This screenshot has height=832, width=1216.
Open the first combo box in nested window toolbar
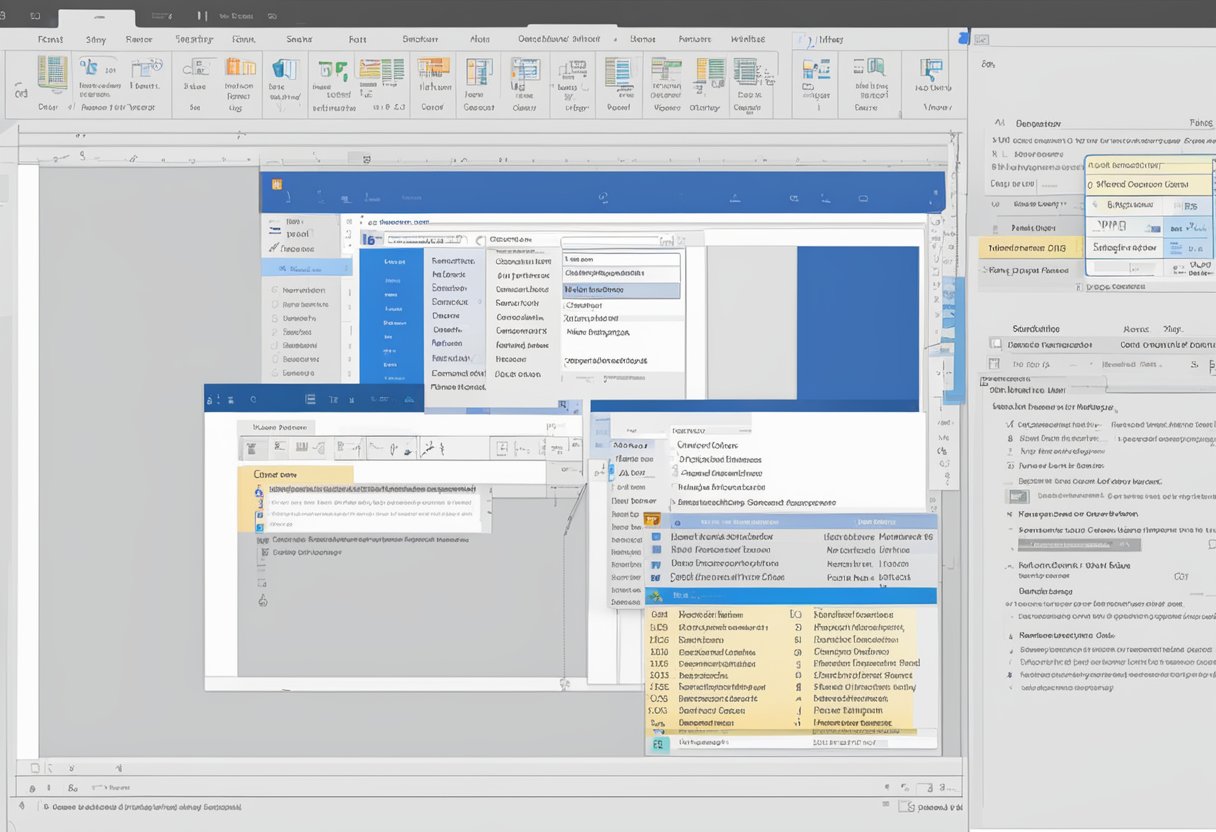pos(426,240)
